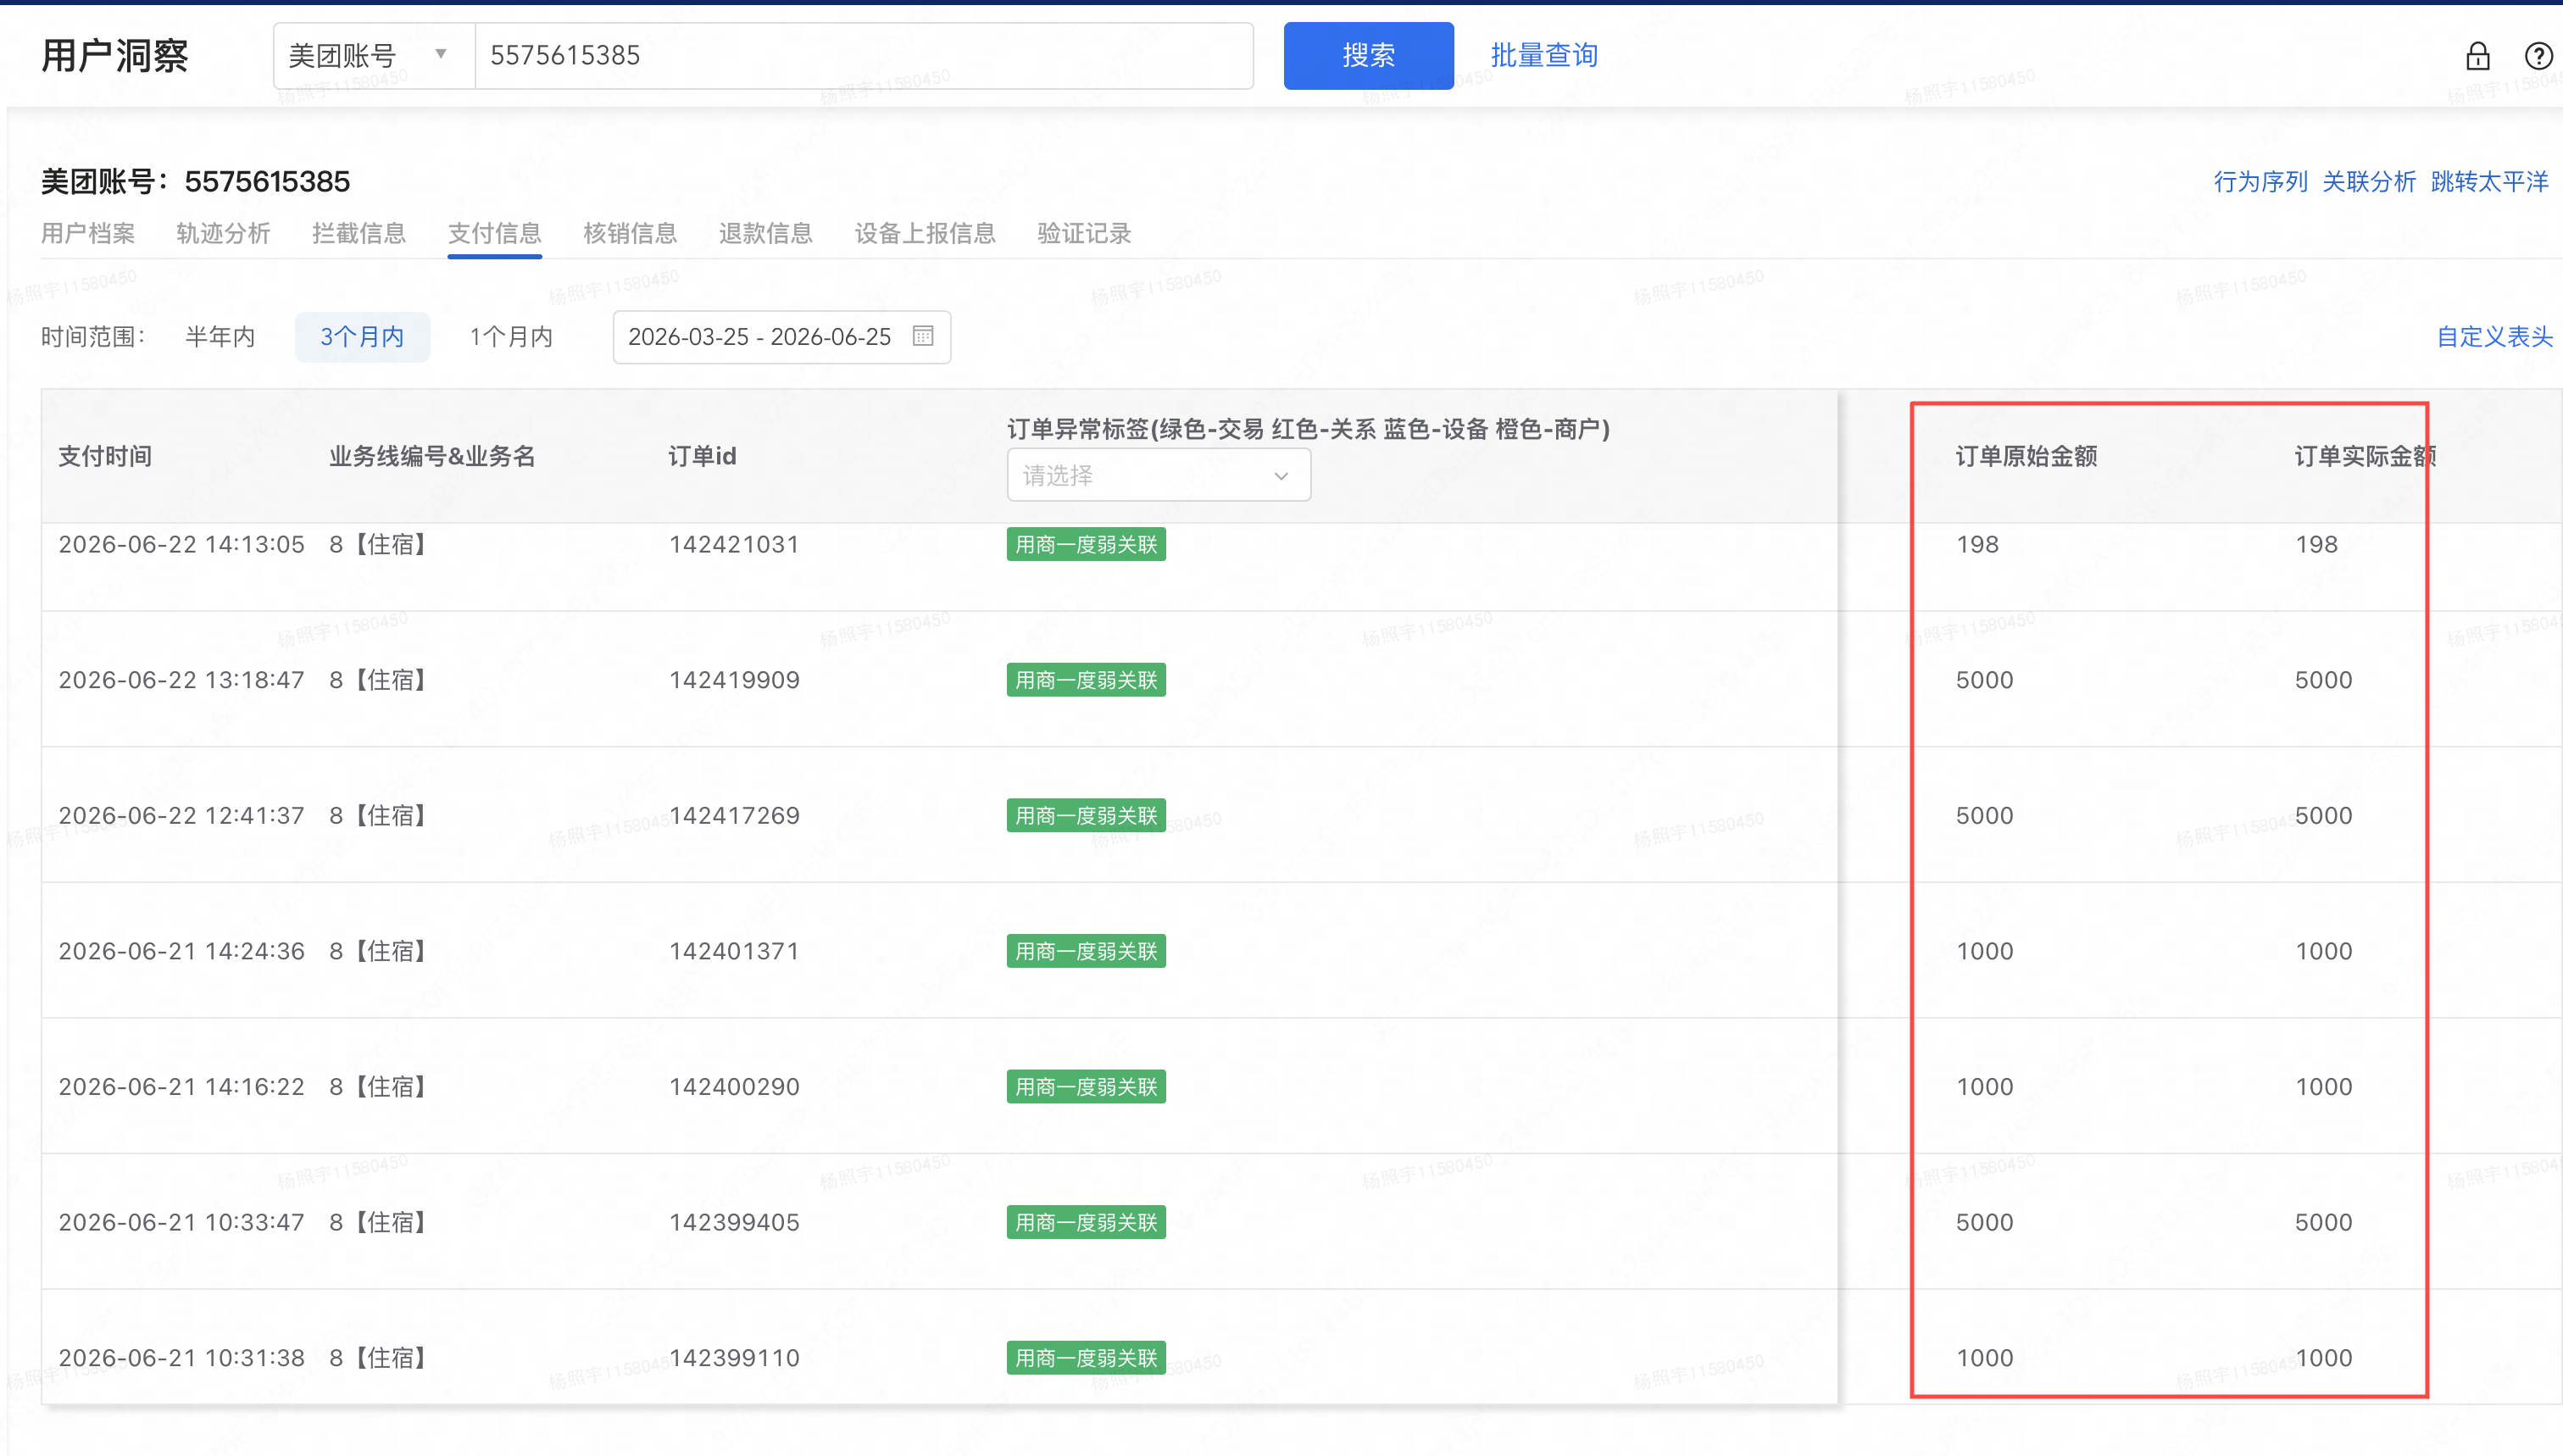Switch to 轨迹分析 tab
This screenshot has height=1456, width=2563.
[x=223, y=234]
